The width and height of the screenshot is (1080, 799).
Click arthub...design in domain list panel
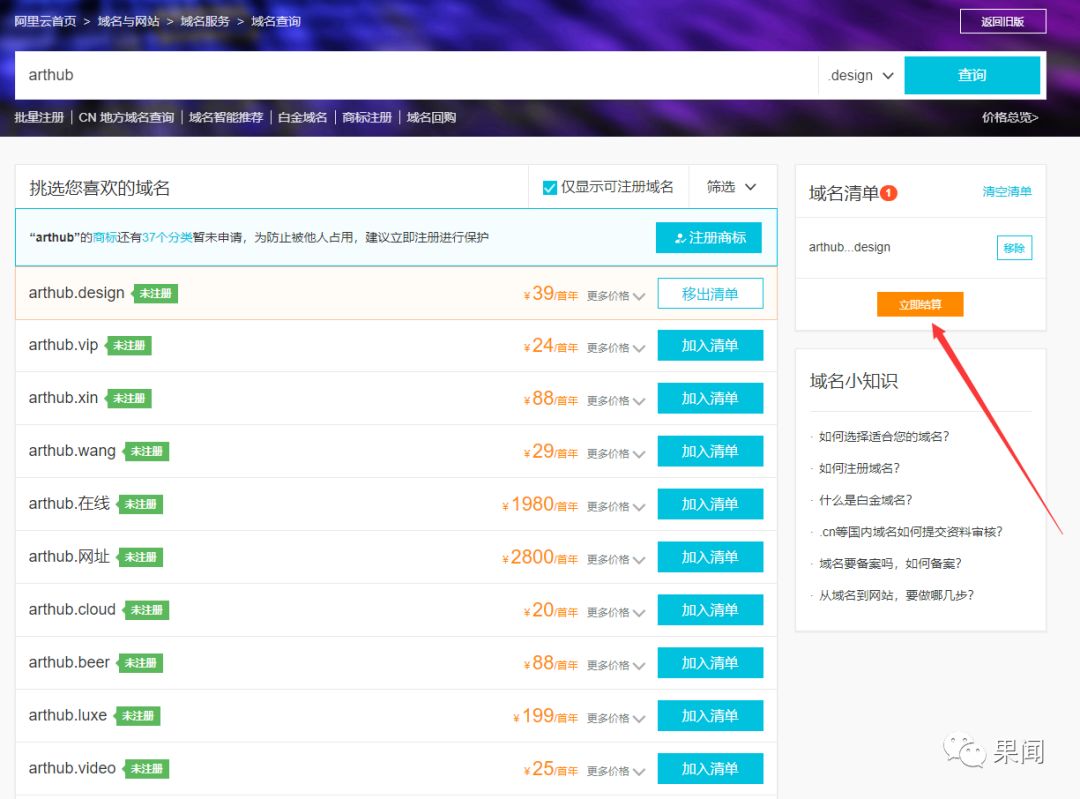(x=849, y=247)
